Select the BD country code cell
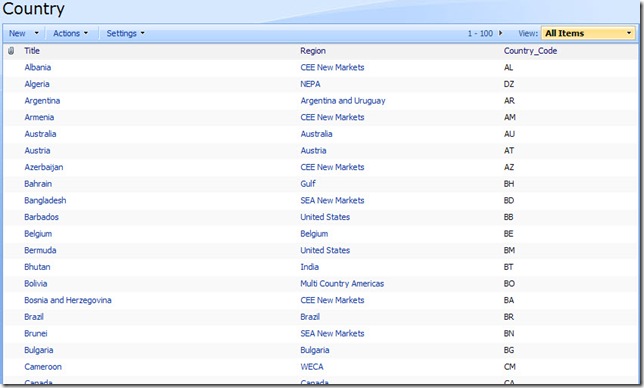 [509, 200]
